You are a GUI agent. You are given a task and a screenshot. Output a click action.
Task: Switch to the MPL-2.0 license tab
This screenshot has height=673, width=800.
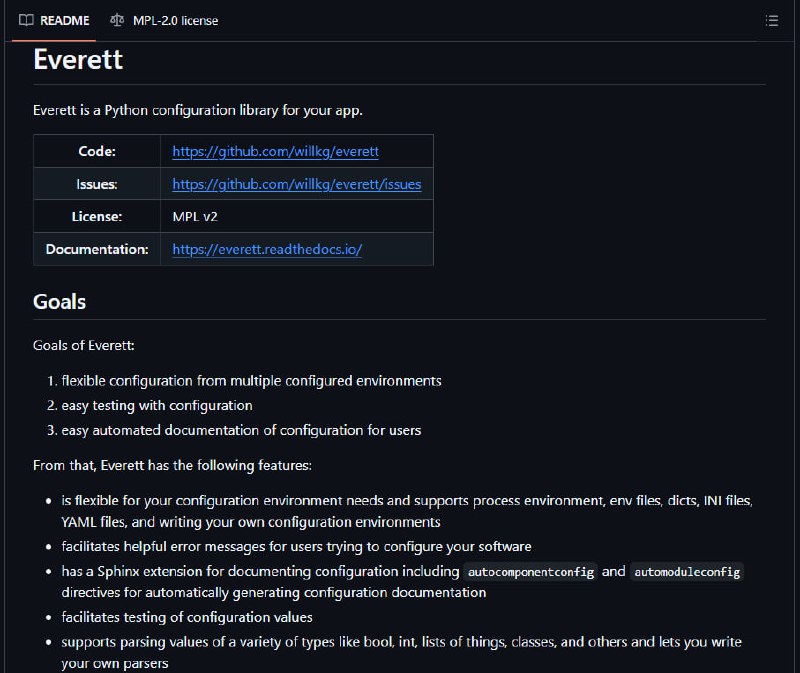pos(164,20)
